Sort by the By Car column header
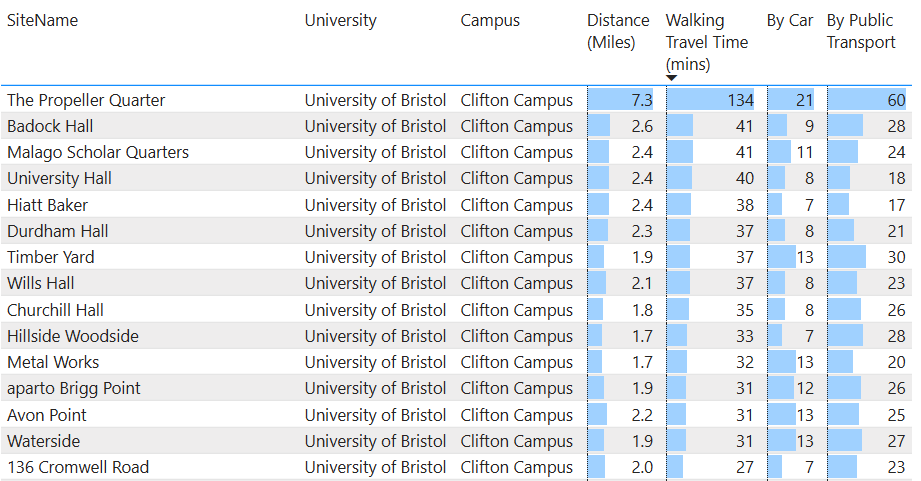The width and height of the screenshot is (921, 481). [789, 21]
